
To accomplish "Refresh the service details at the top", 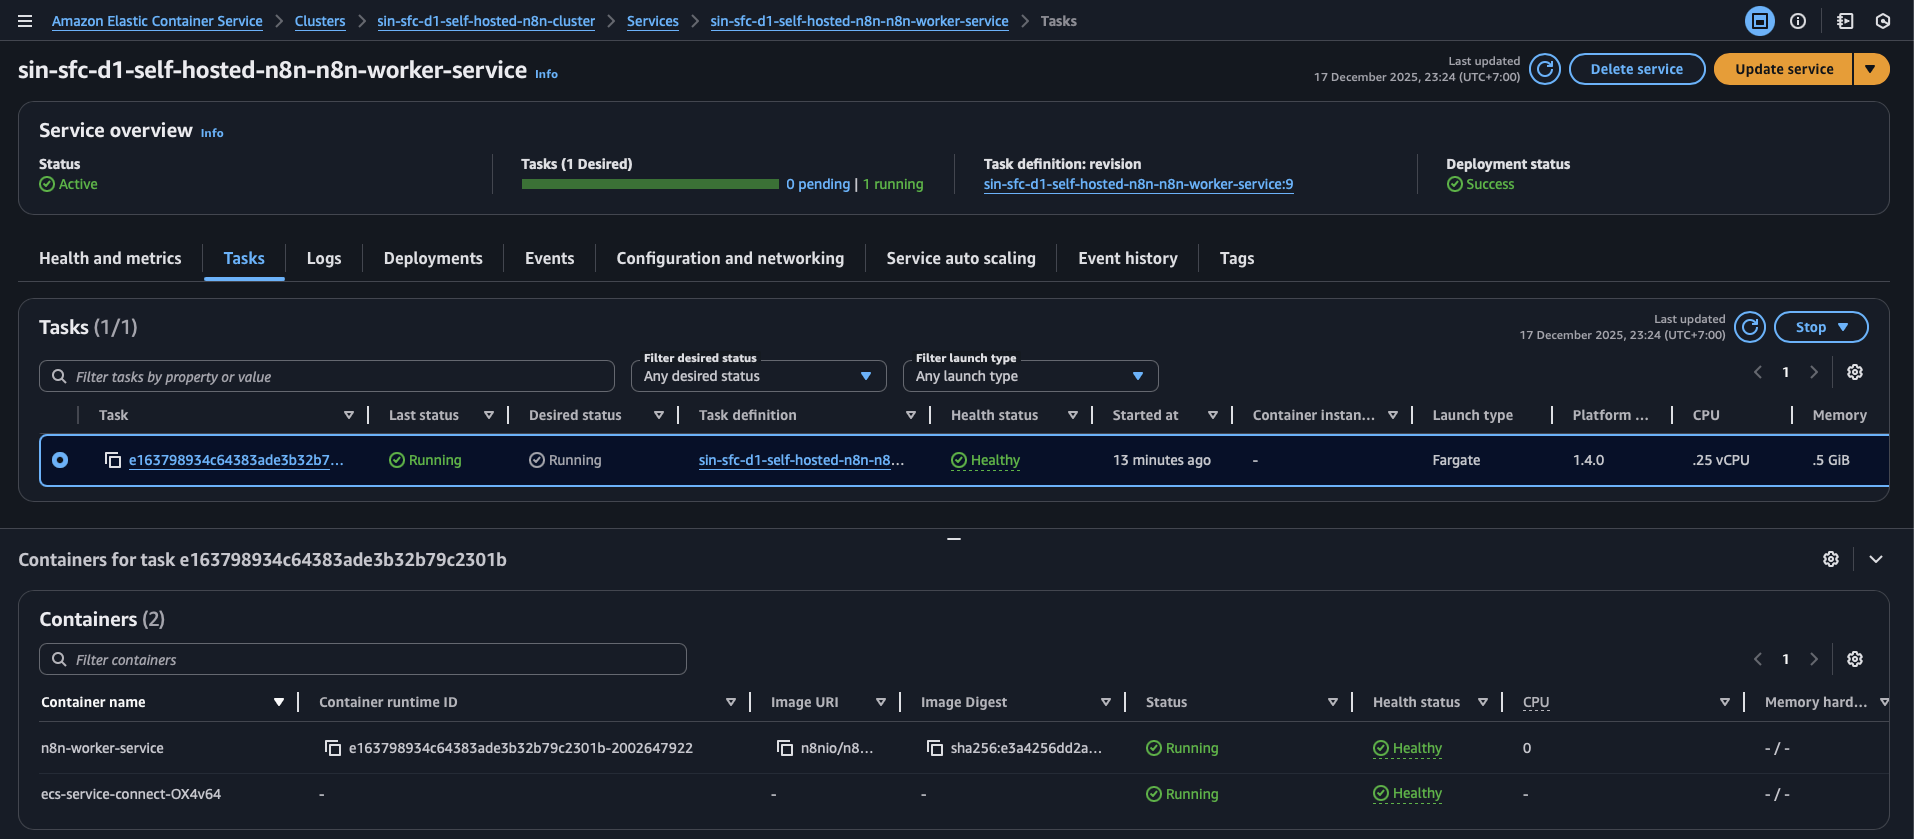I will pos(1545,69).
